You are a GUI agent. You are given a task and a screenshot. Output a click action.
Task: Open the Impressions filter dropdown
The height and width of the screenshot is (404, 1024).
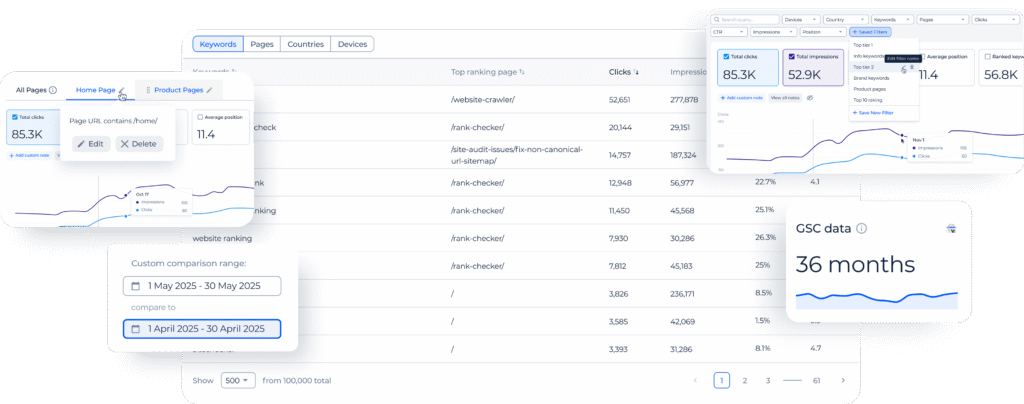pyautogui.click(x=773, y=31)
